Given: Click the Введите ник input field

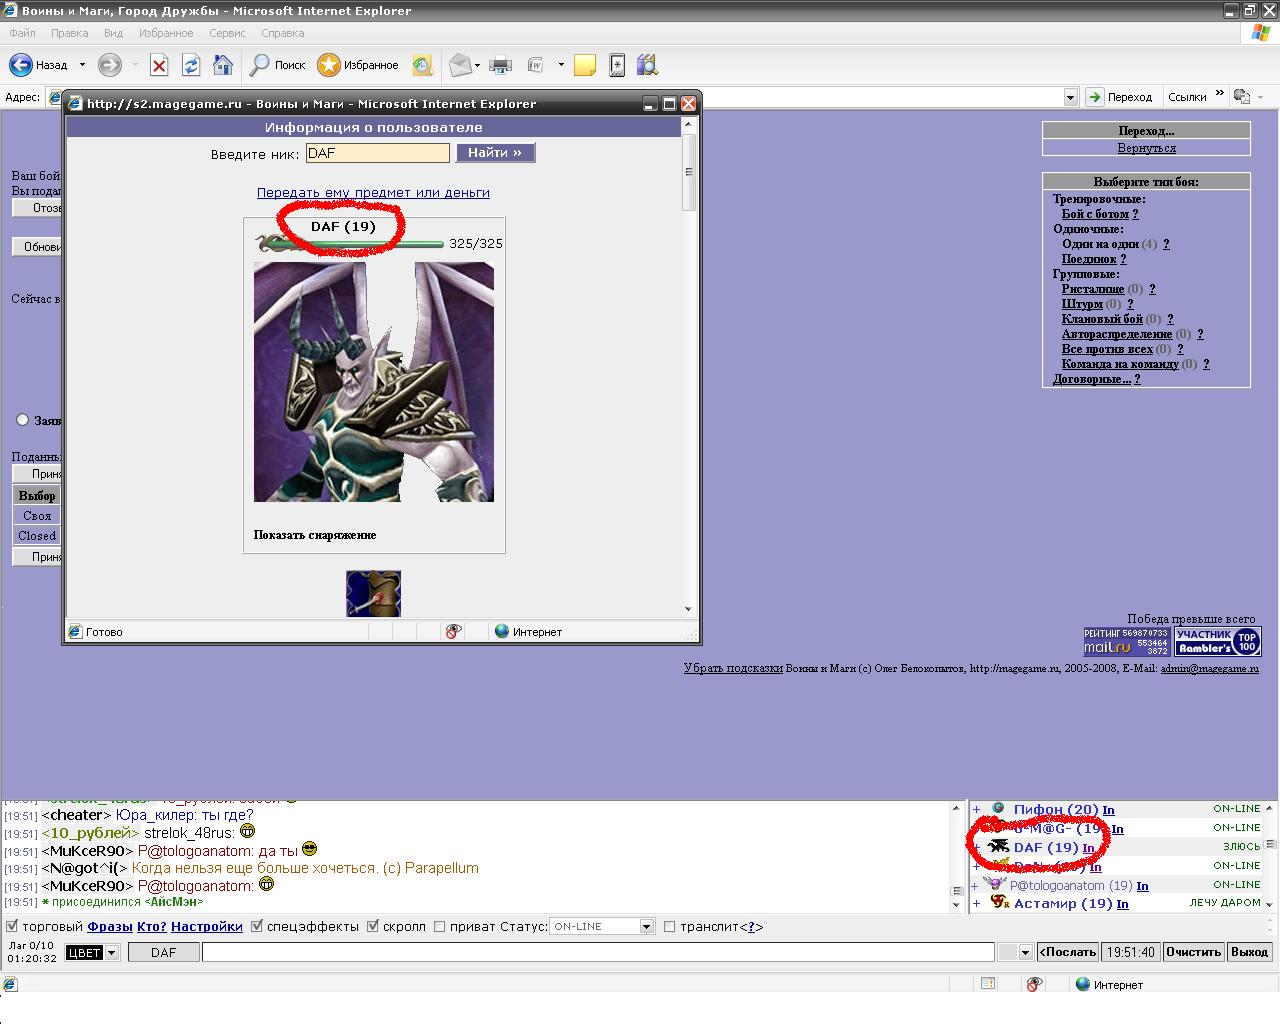Looking at the screenshot, I should (x=378, y=153).
